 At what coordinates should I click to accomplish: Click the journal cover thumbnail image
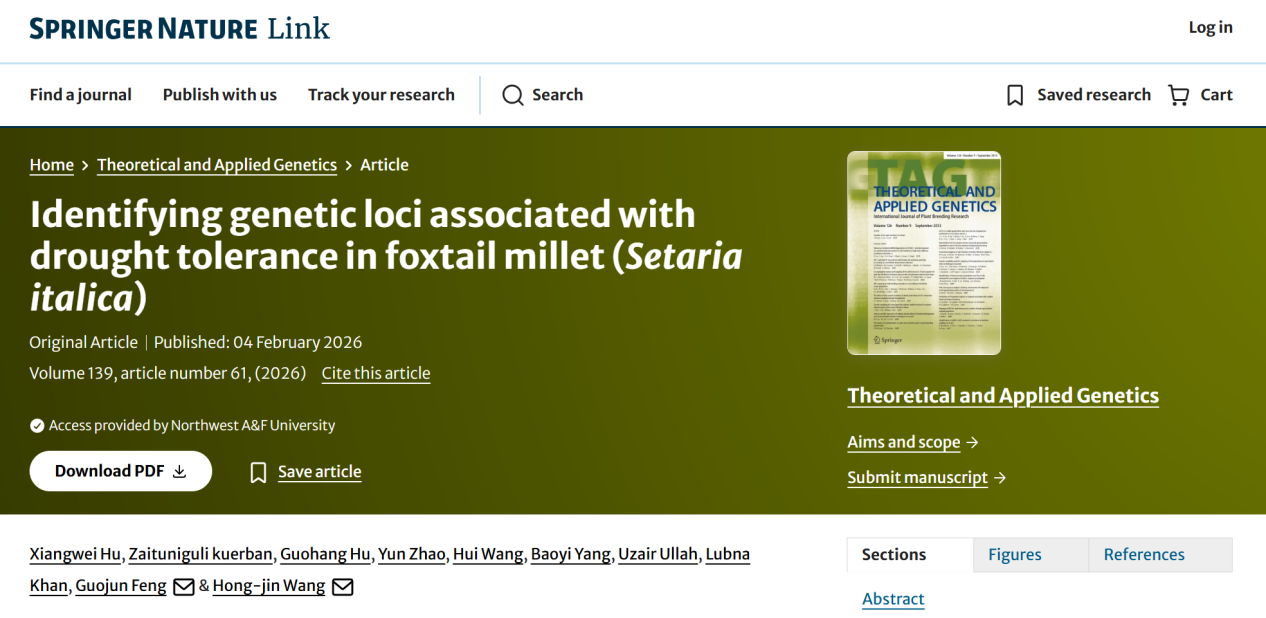coord(923,253)
